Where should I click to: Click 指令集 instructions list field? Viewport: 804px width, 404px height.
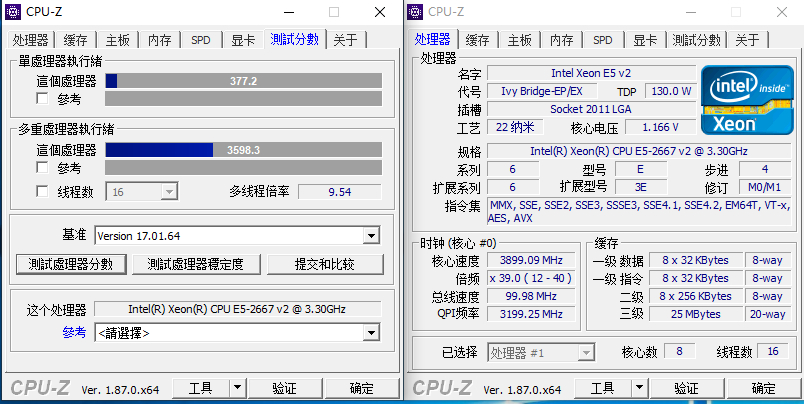(x=639, y=212)
